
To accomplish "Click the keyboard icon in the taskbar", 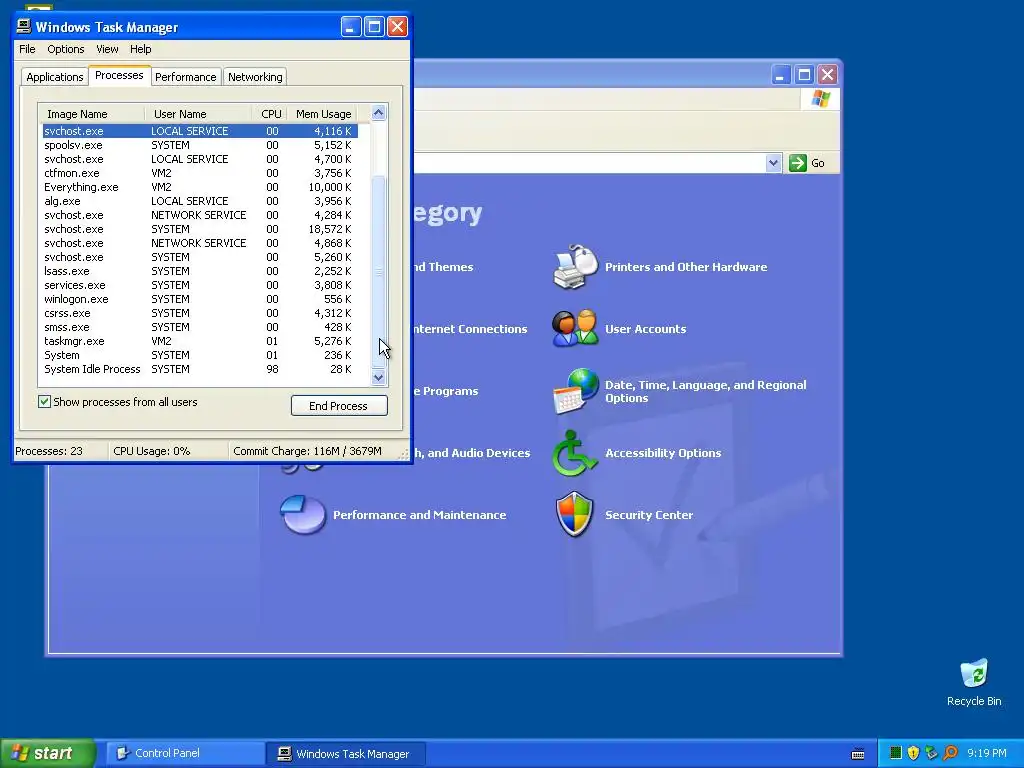I will pos(858,754).
